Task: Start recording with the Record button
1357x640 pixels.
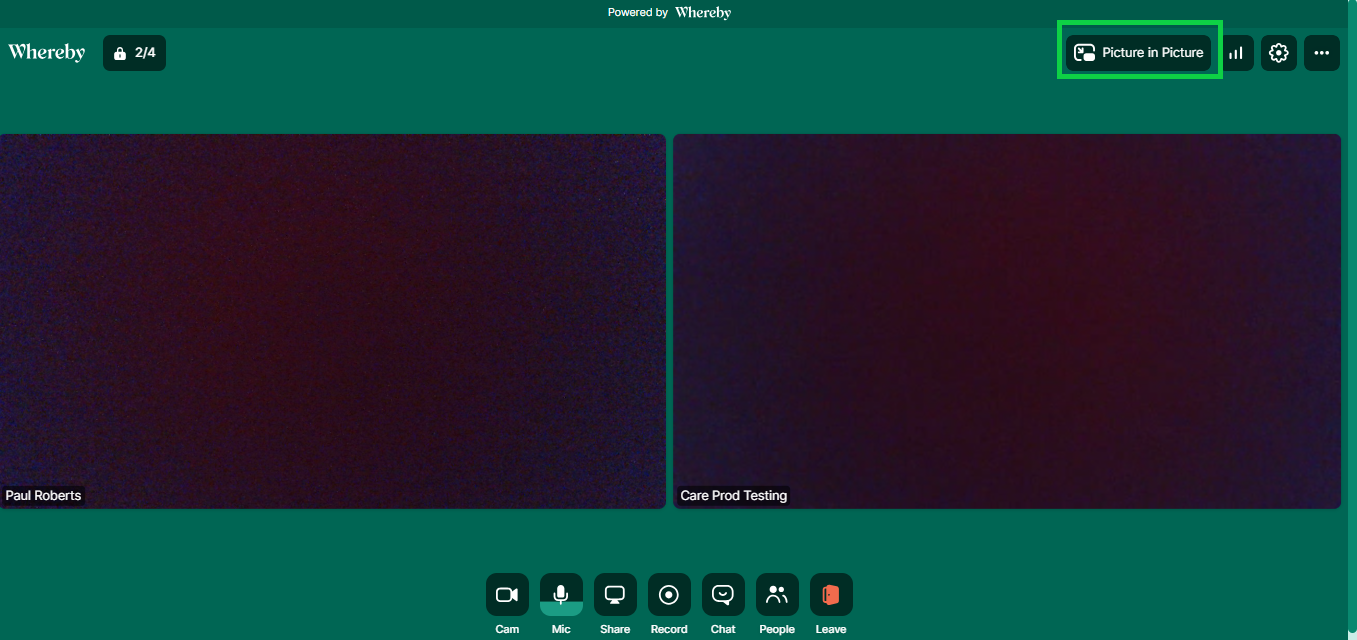Action: click(x=669, y=595)
